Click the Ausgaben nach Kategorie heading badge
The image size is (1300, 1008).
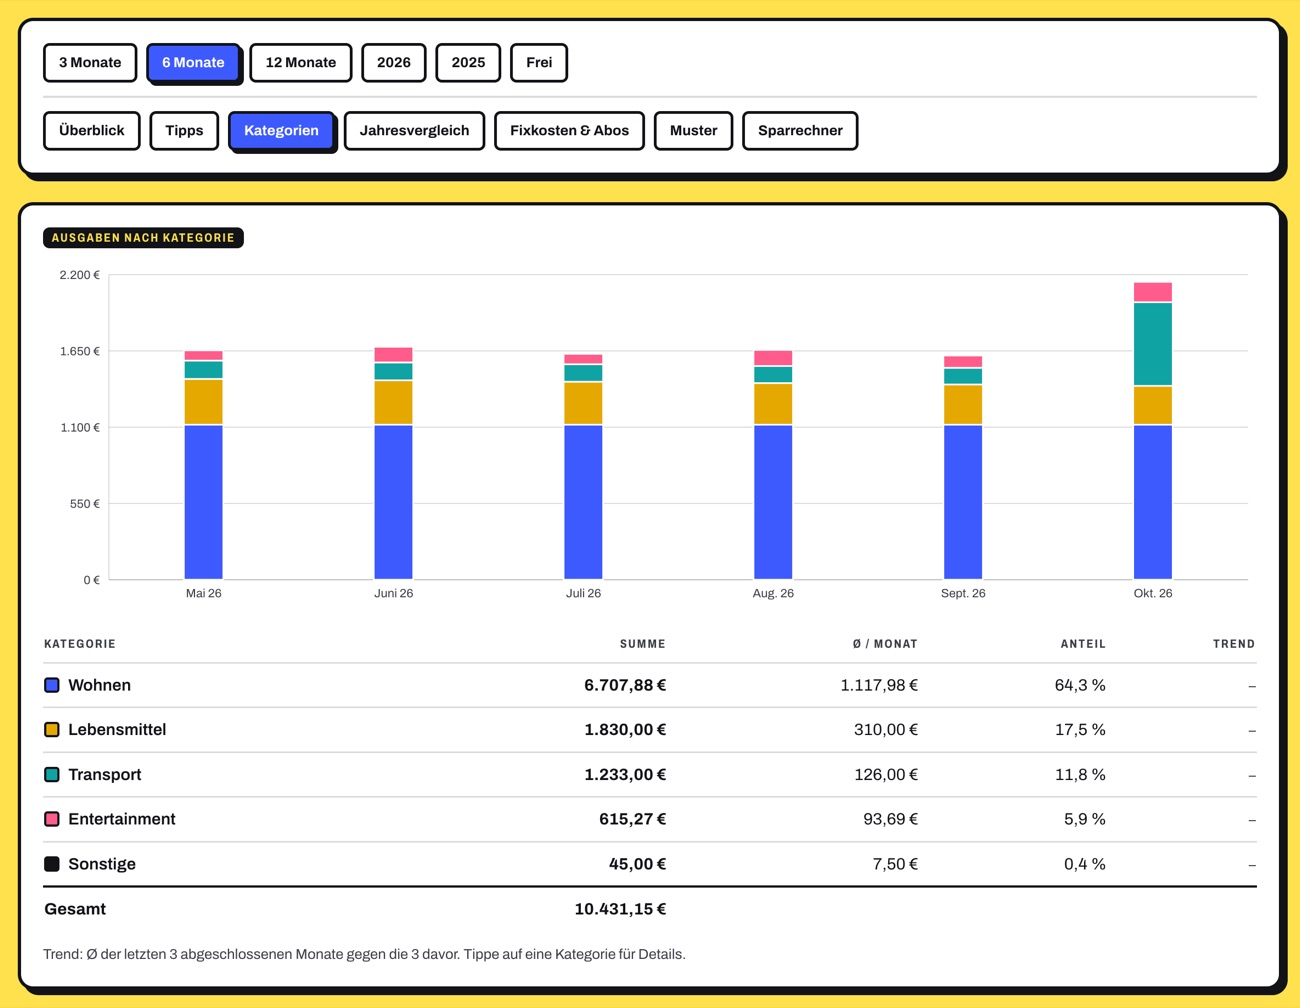coord(143,238)
